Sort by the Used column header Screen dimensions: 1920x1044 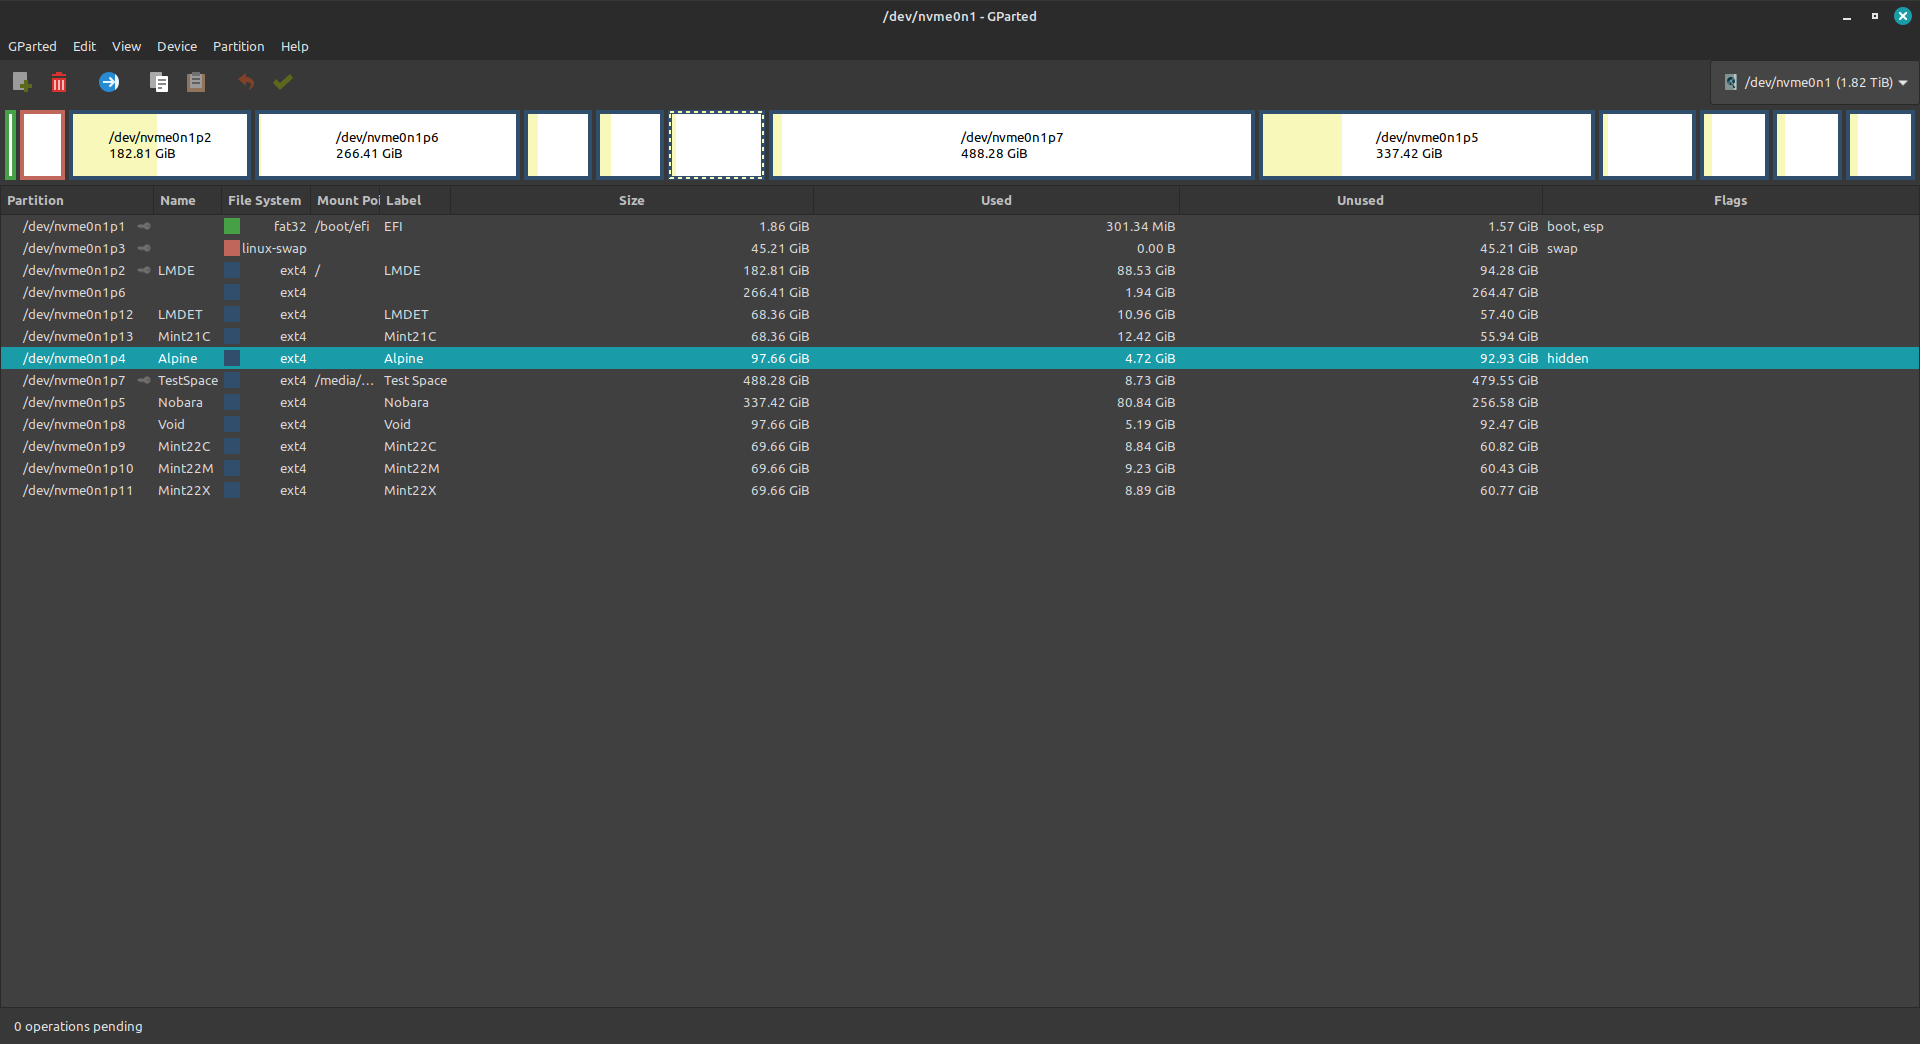tap(996, 200)
